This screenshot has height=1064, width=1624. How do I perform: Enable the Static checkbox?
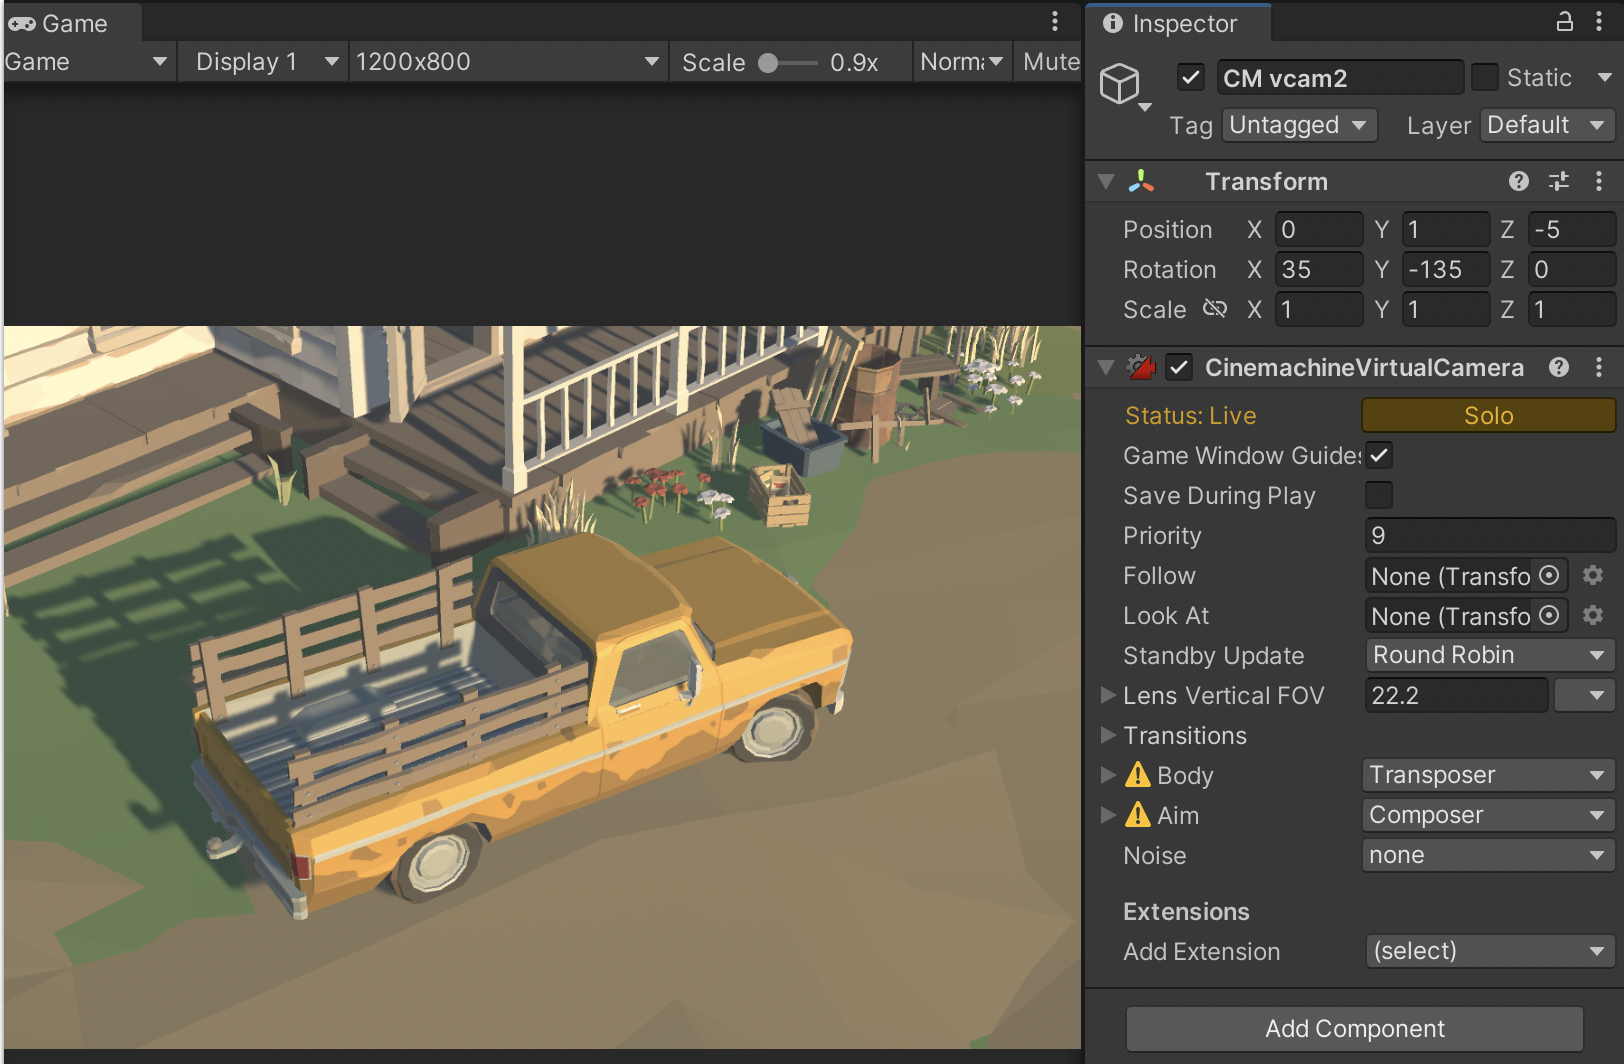point(1485,77)
